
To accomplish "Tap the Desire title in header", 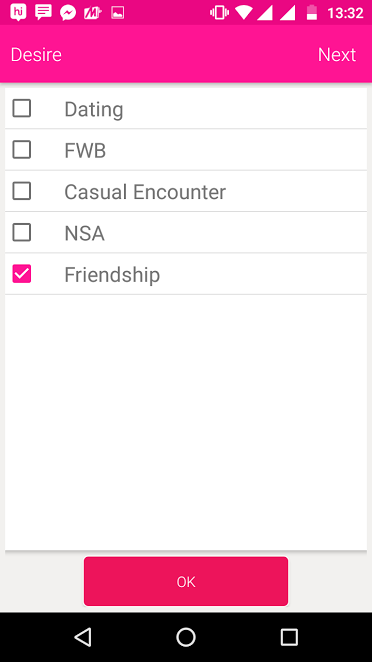I will click(x=36, y=54).
